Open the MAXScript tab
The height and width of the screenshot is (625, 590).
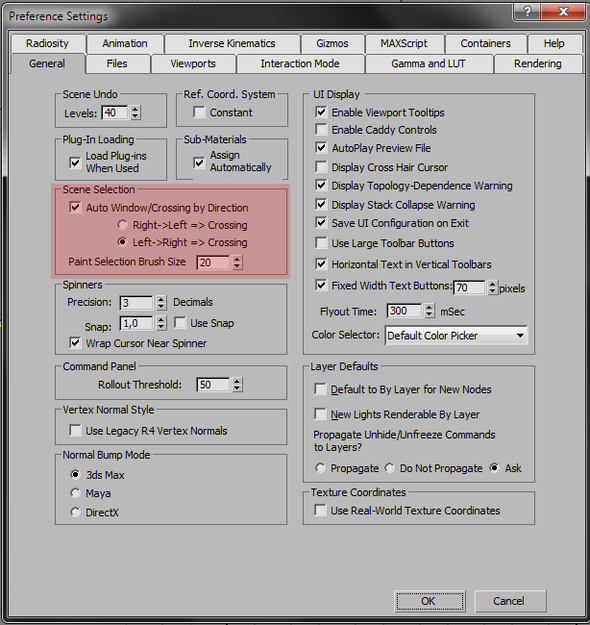coord(404,43)
